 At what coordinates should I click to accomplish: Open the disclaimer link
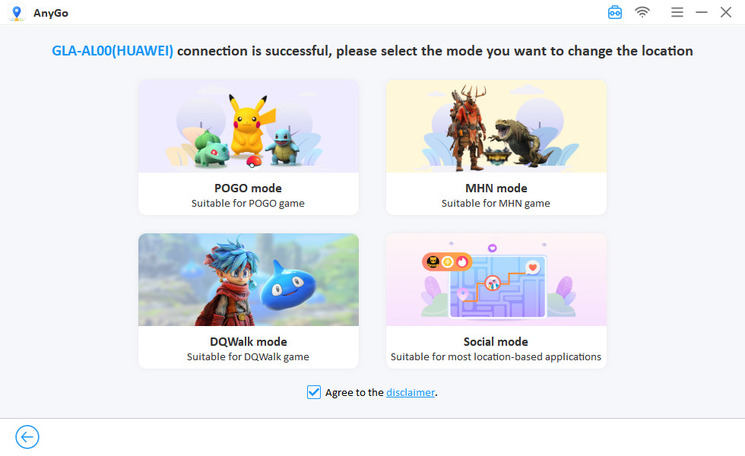410,393
